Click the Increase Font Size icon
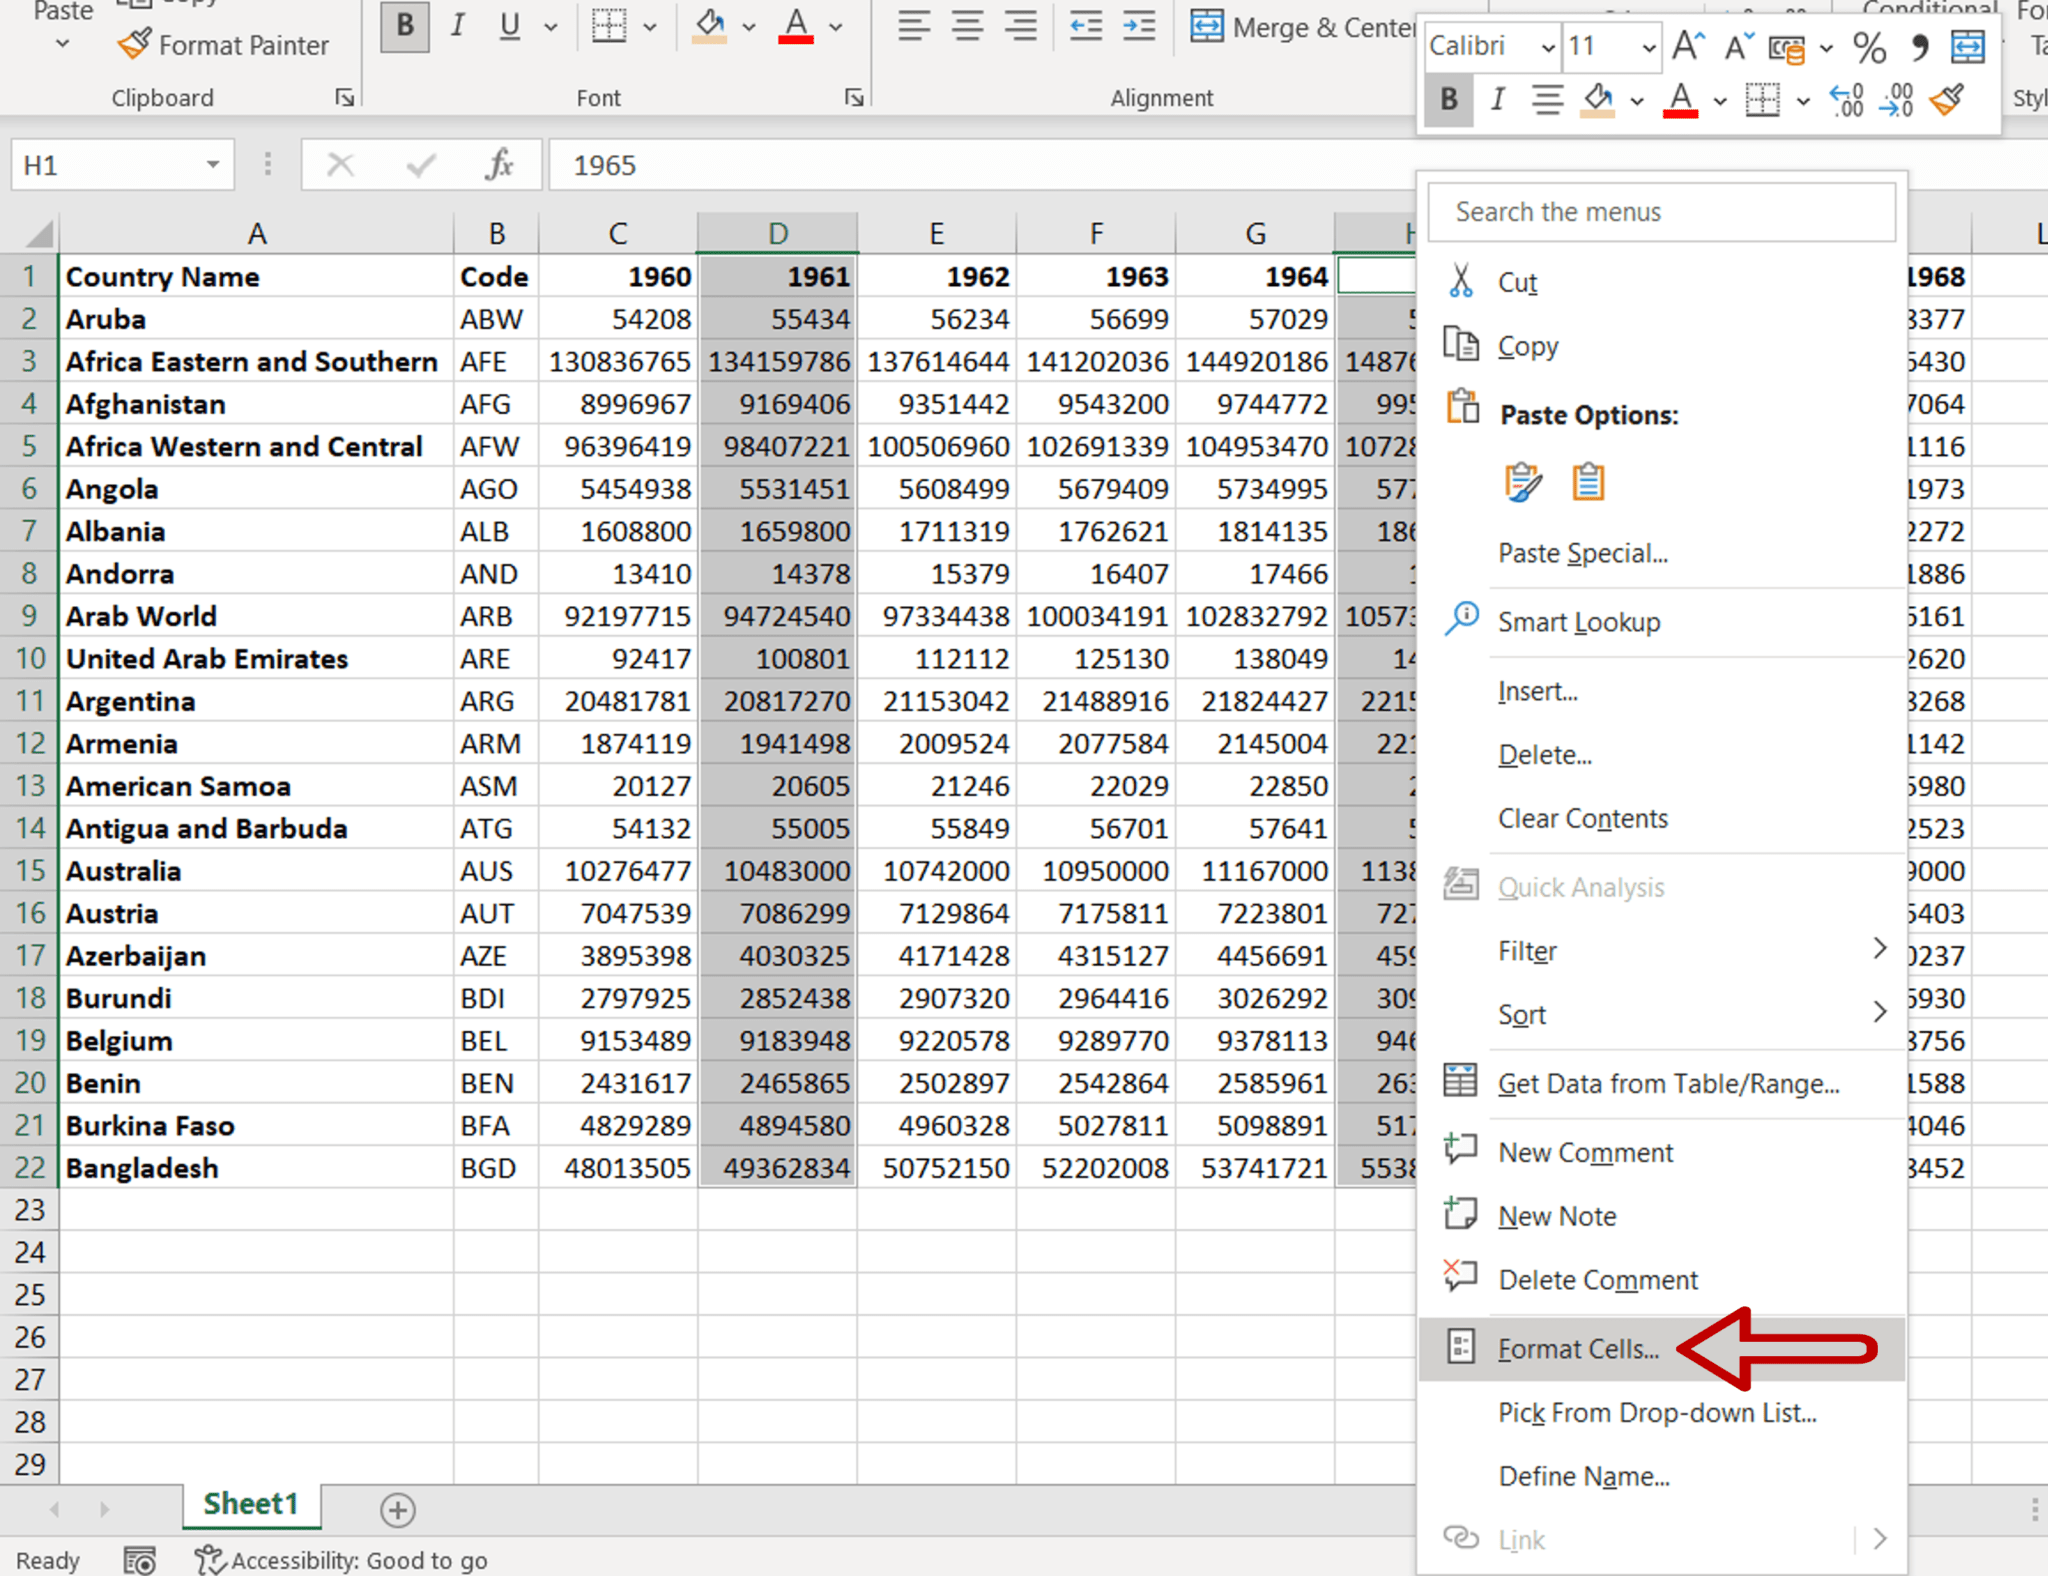Image resolution: width=2048 pixels, height=1576 pixels. click(1687, 45)
